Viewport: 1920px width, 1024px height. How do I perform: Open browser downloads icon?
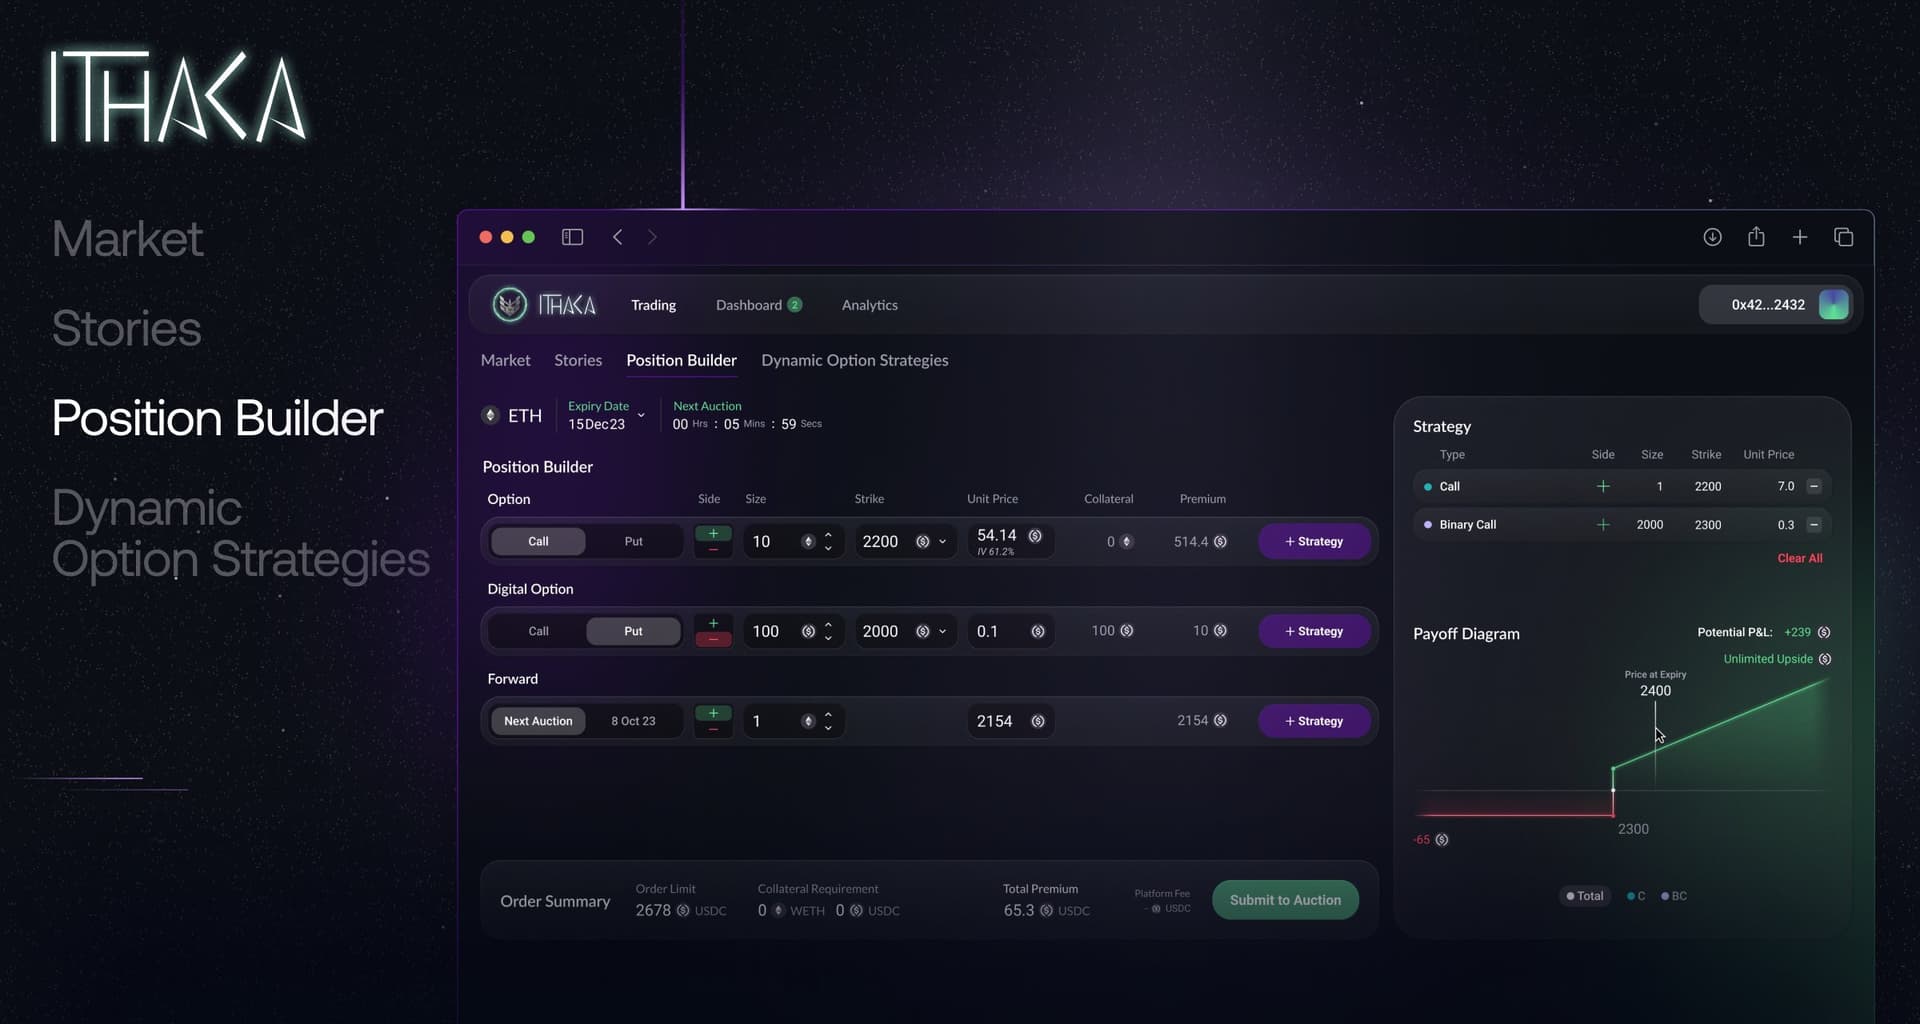pyautogui.click(x=1712, y=237)
